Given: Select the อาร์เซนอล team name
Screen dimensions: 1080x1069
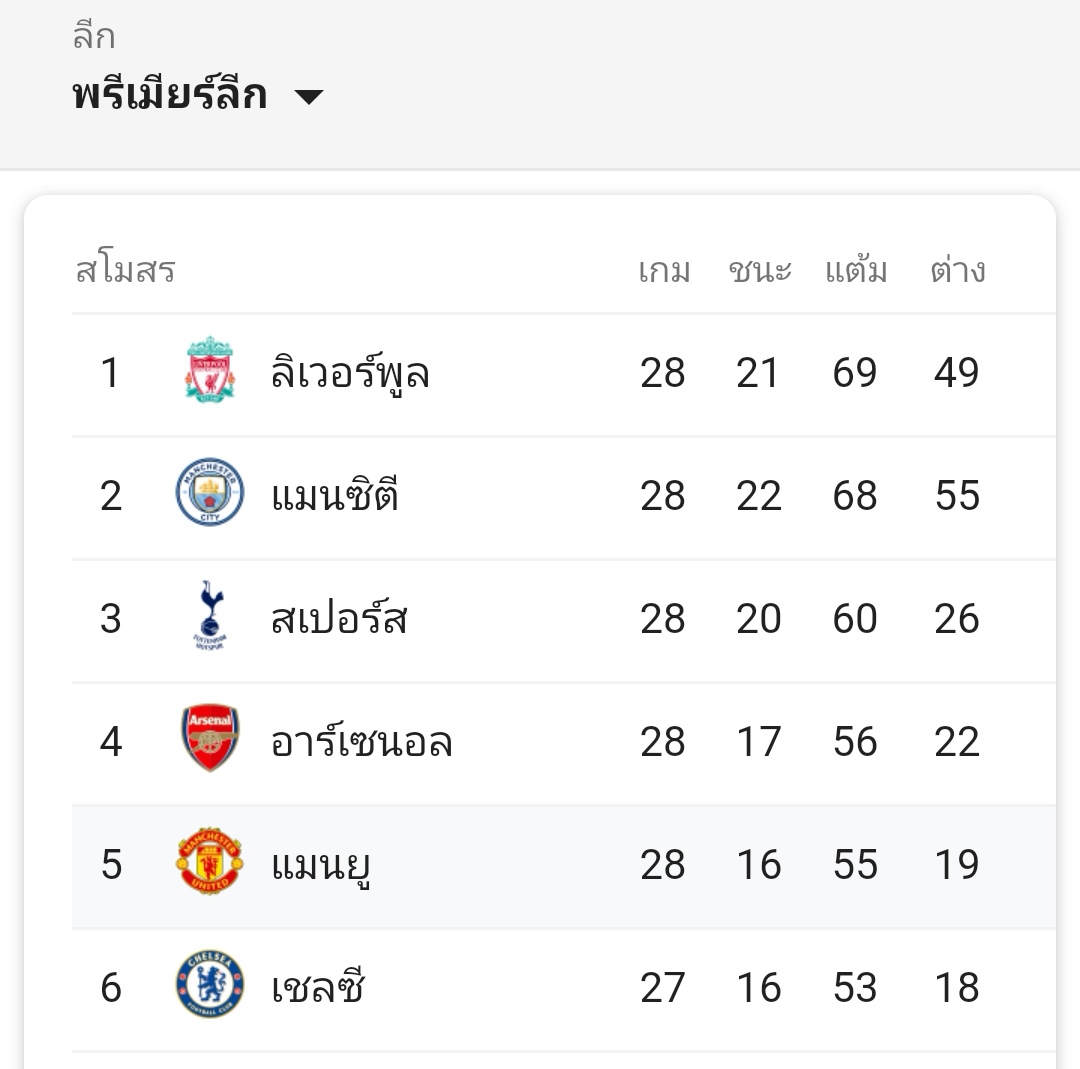Looking at the screenshot, I should [361, 742].
